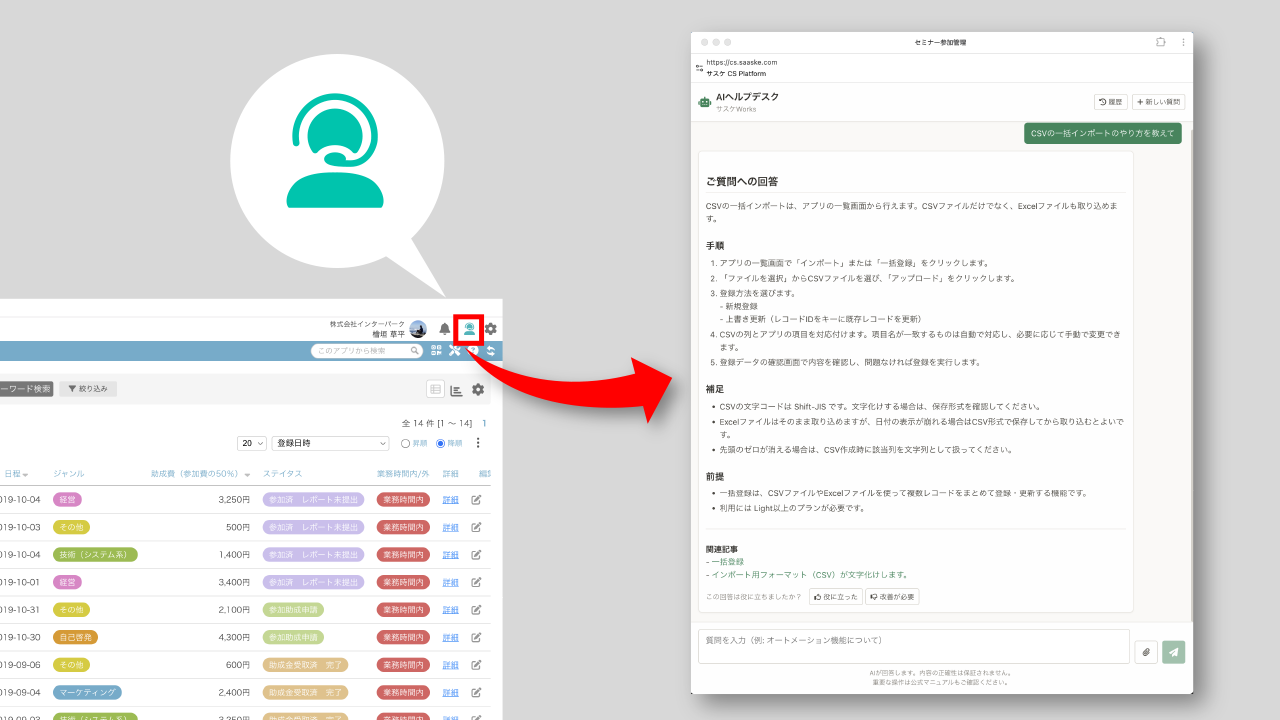
Task: Open the related article link 一括登録
Action: click(727, 562)
